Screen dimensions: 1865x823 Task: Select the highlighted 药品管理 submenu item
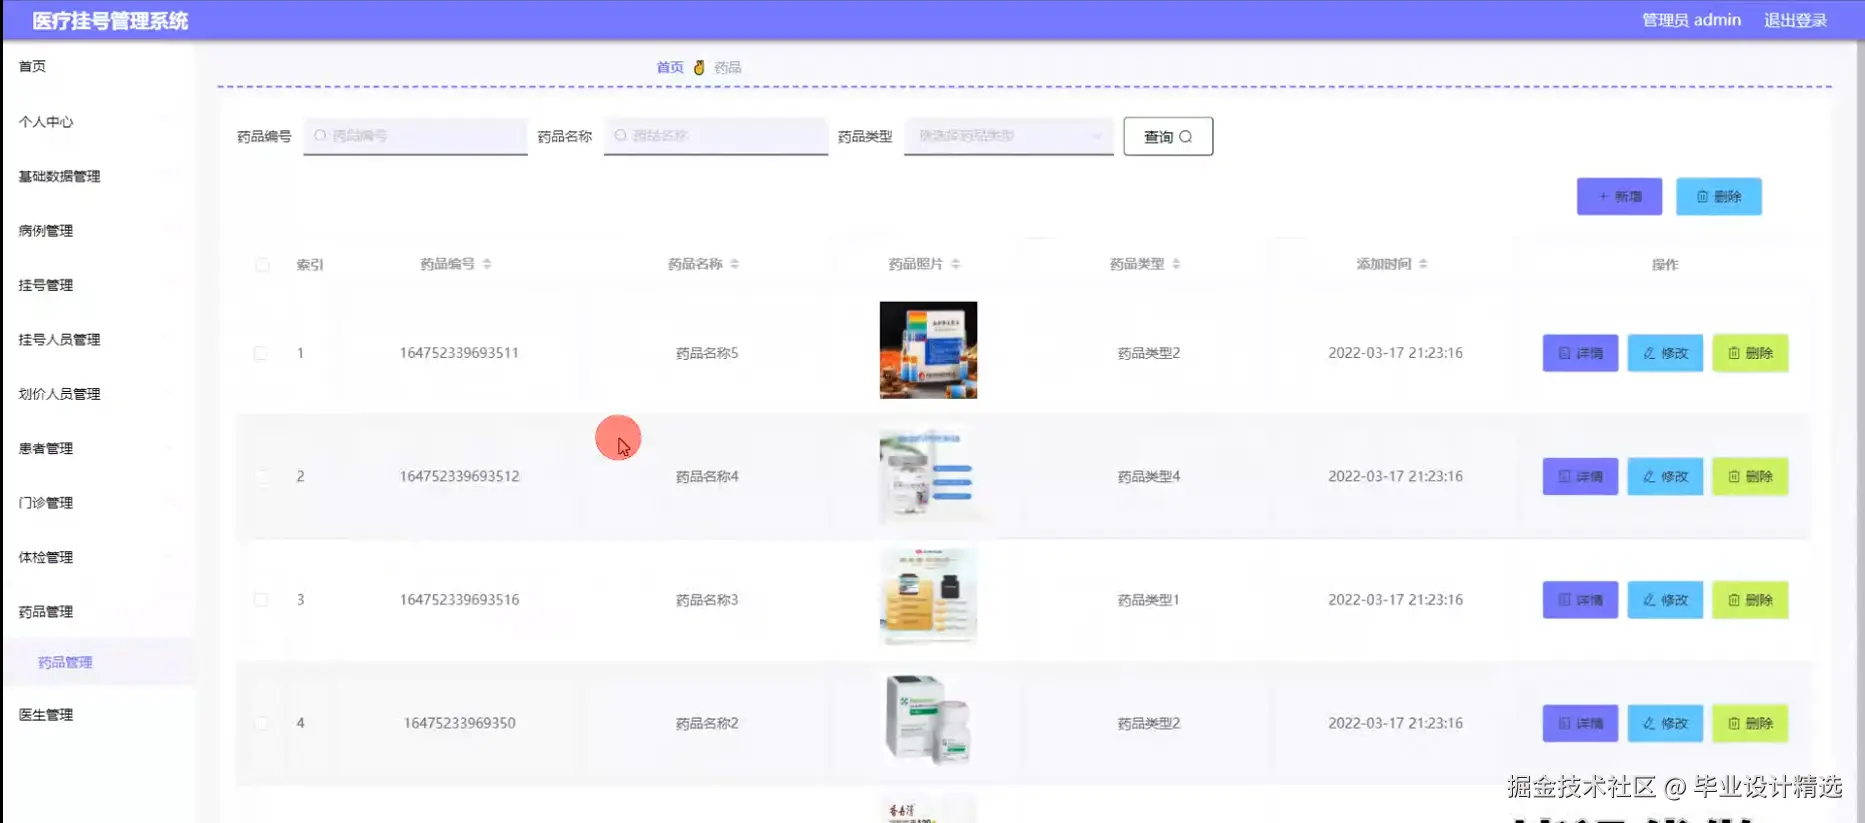pyautogui.click(x=98, y=662)
